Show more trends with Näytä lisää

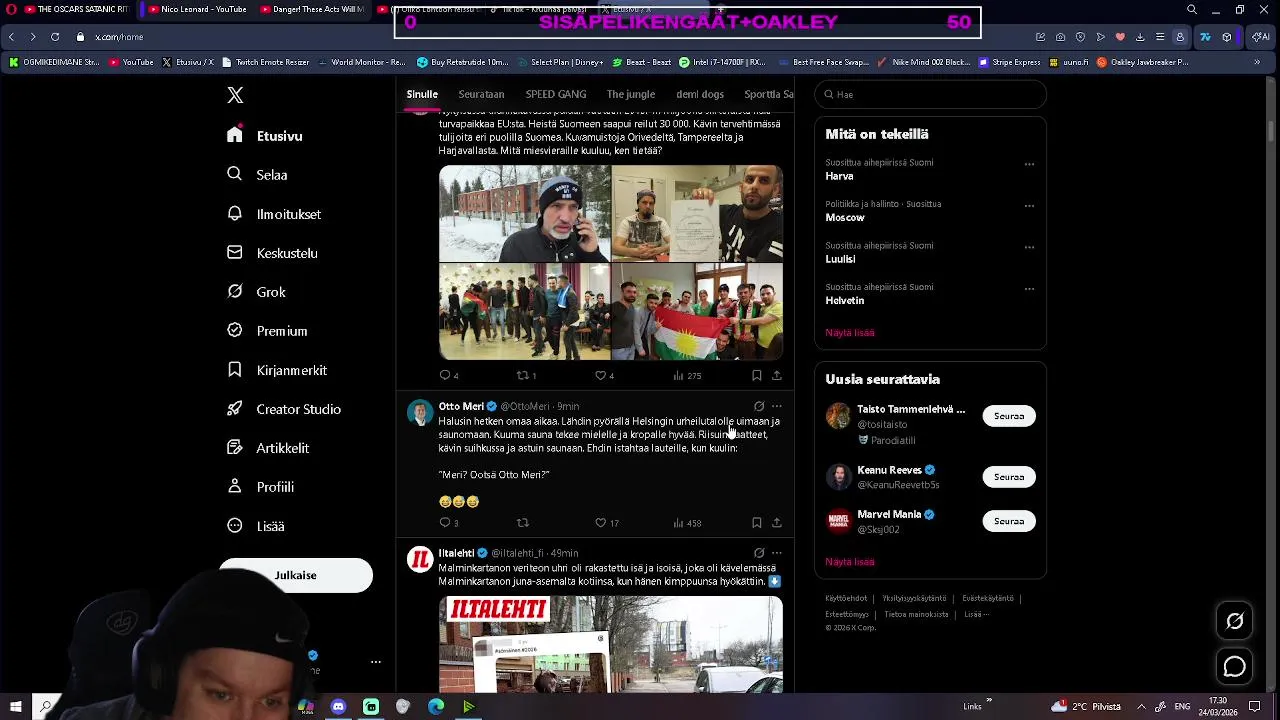point(850,332)
